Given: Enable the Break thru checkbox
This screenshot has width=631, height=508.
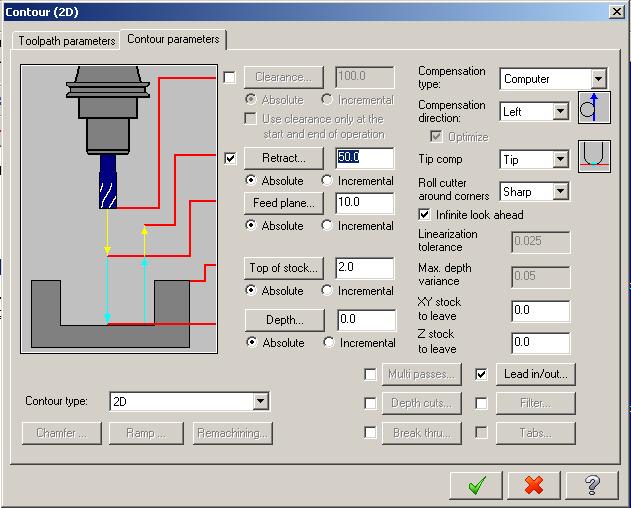Looking at the screenshot, I should coord(370,433).
